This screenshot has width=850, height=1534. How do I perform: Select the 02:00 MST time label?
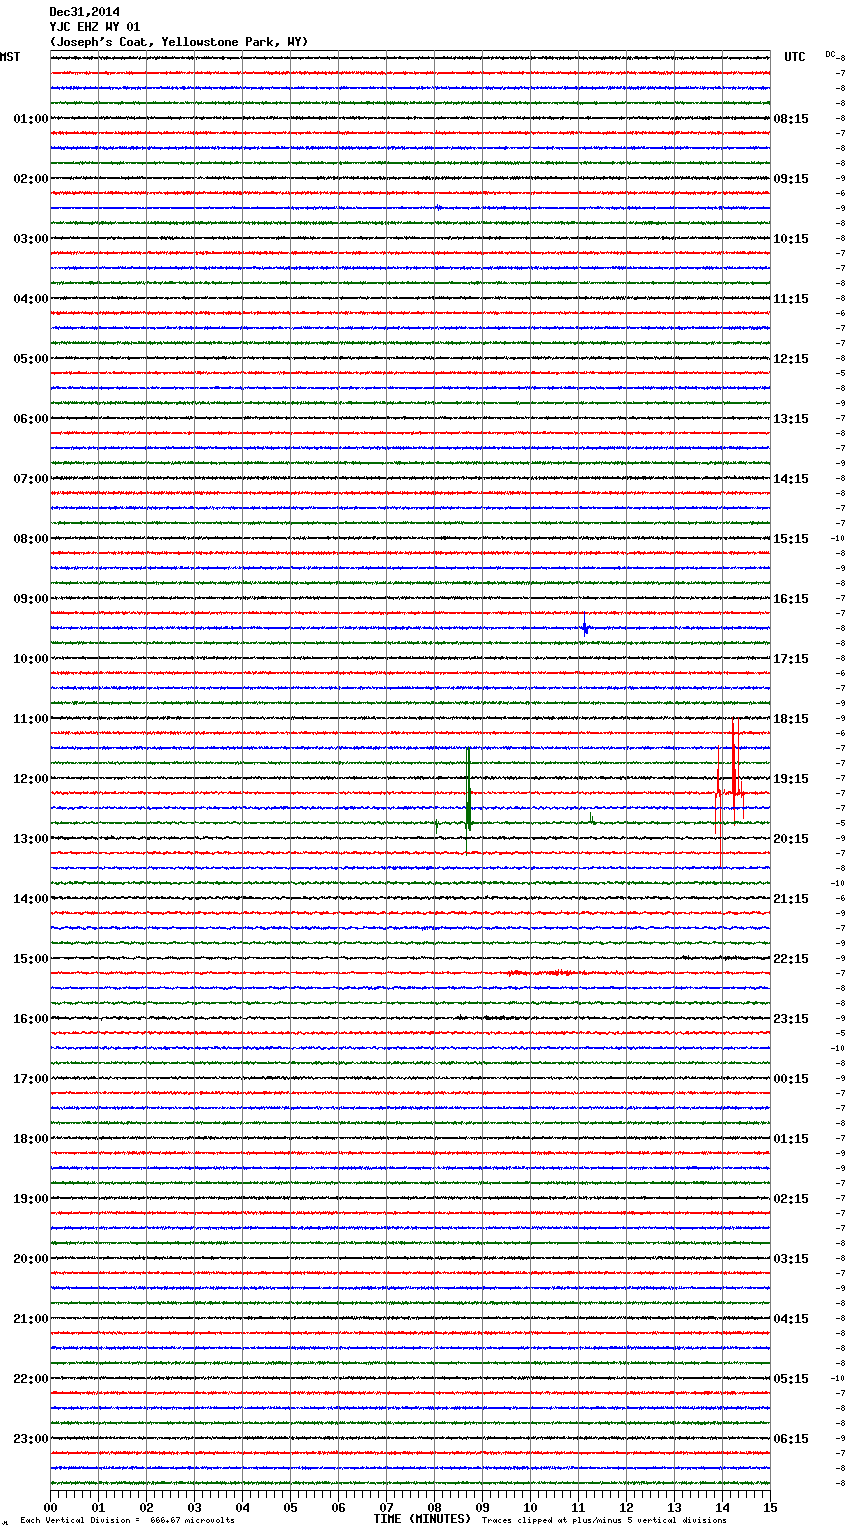pos(31,179)
